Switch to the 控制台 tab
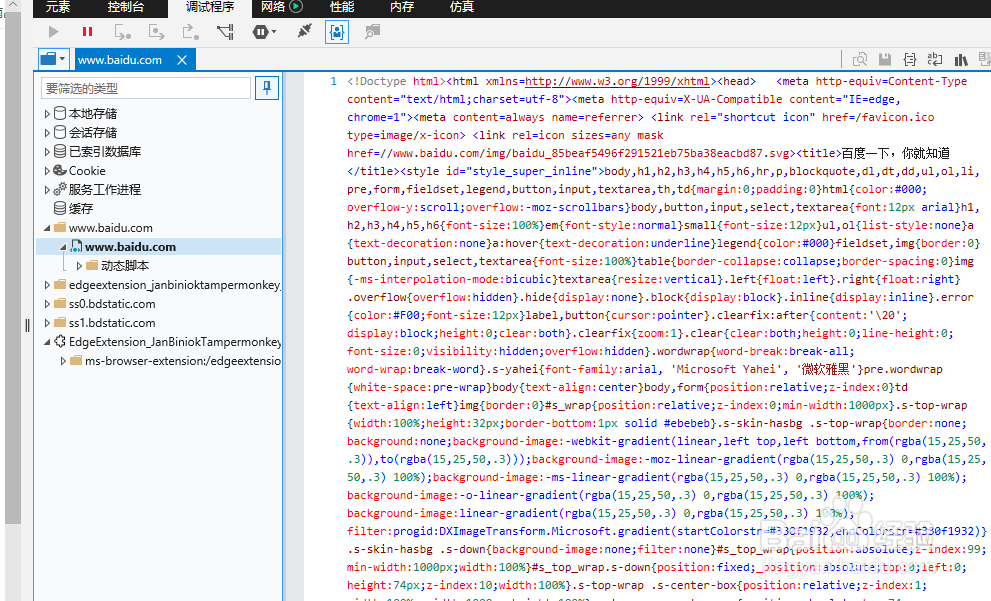 [x=125, y=7]
